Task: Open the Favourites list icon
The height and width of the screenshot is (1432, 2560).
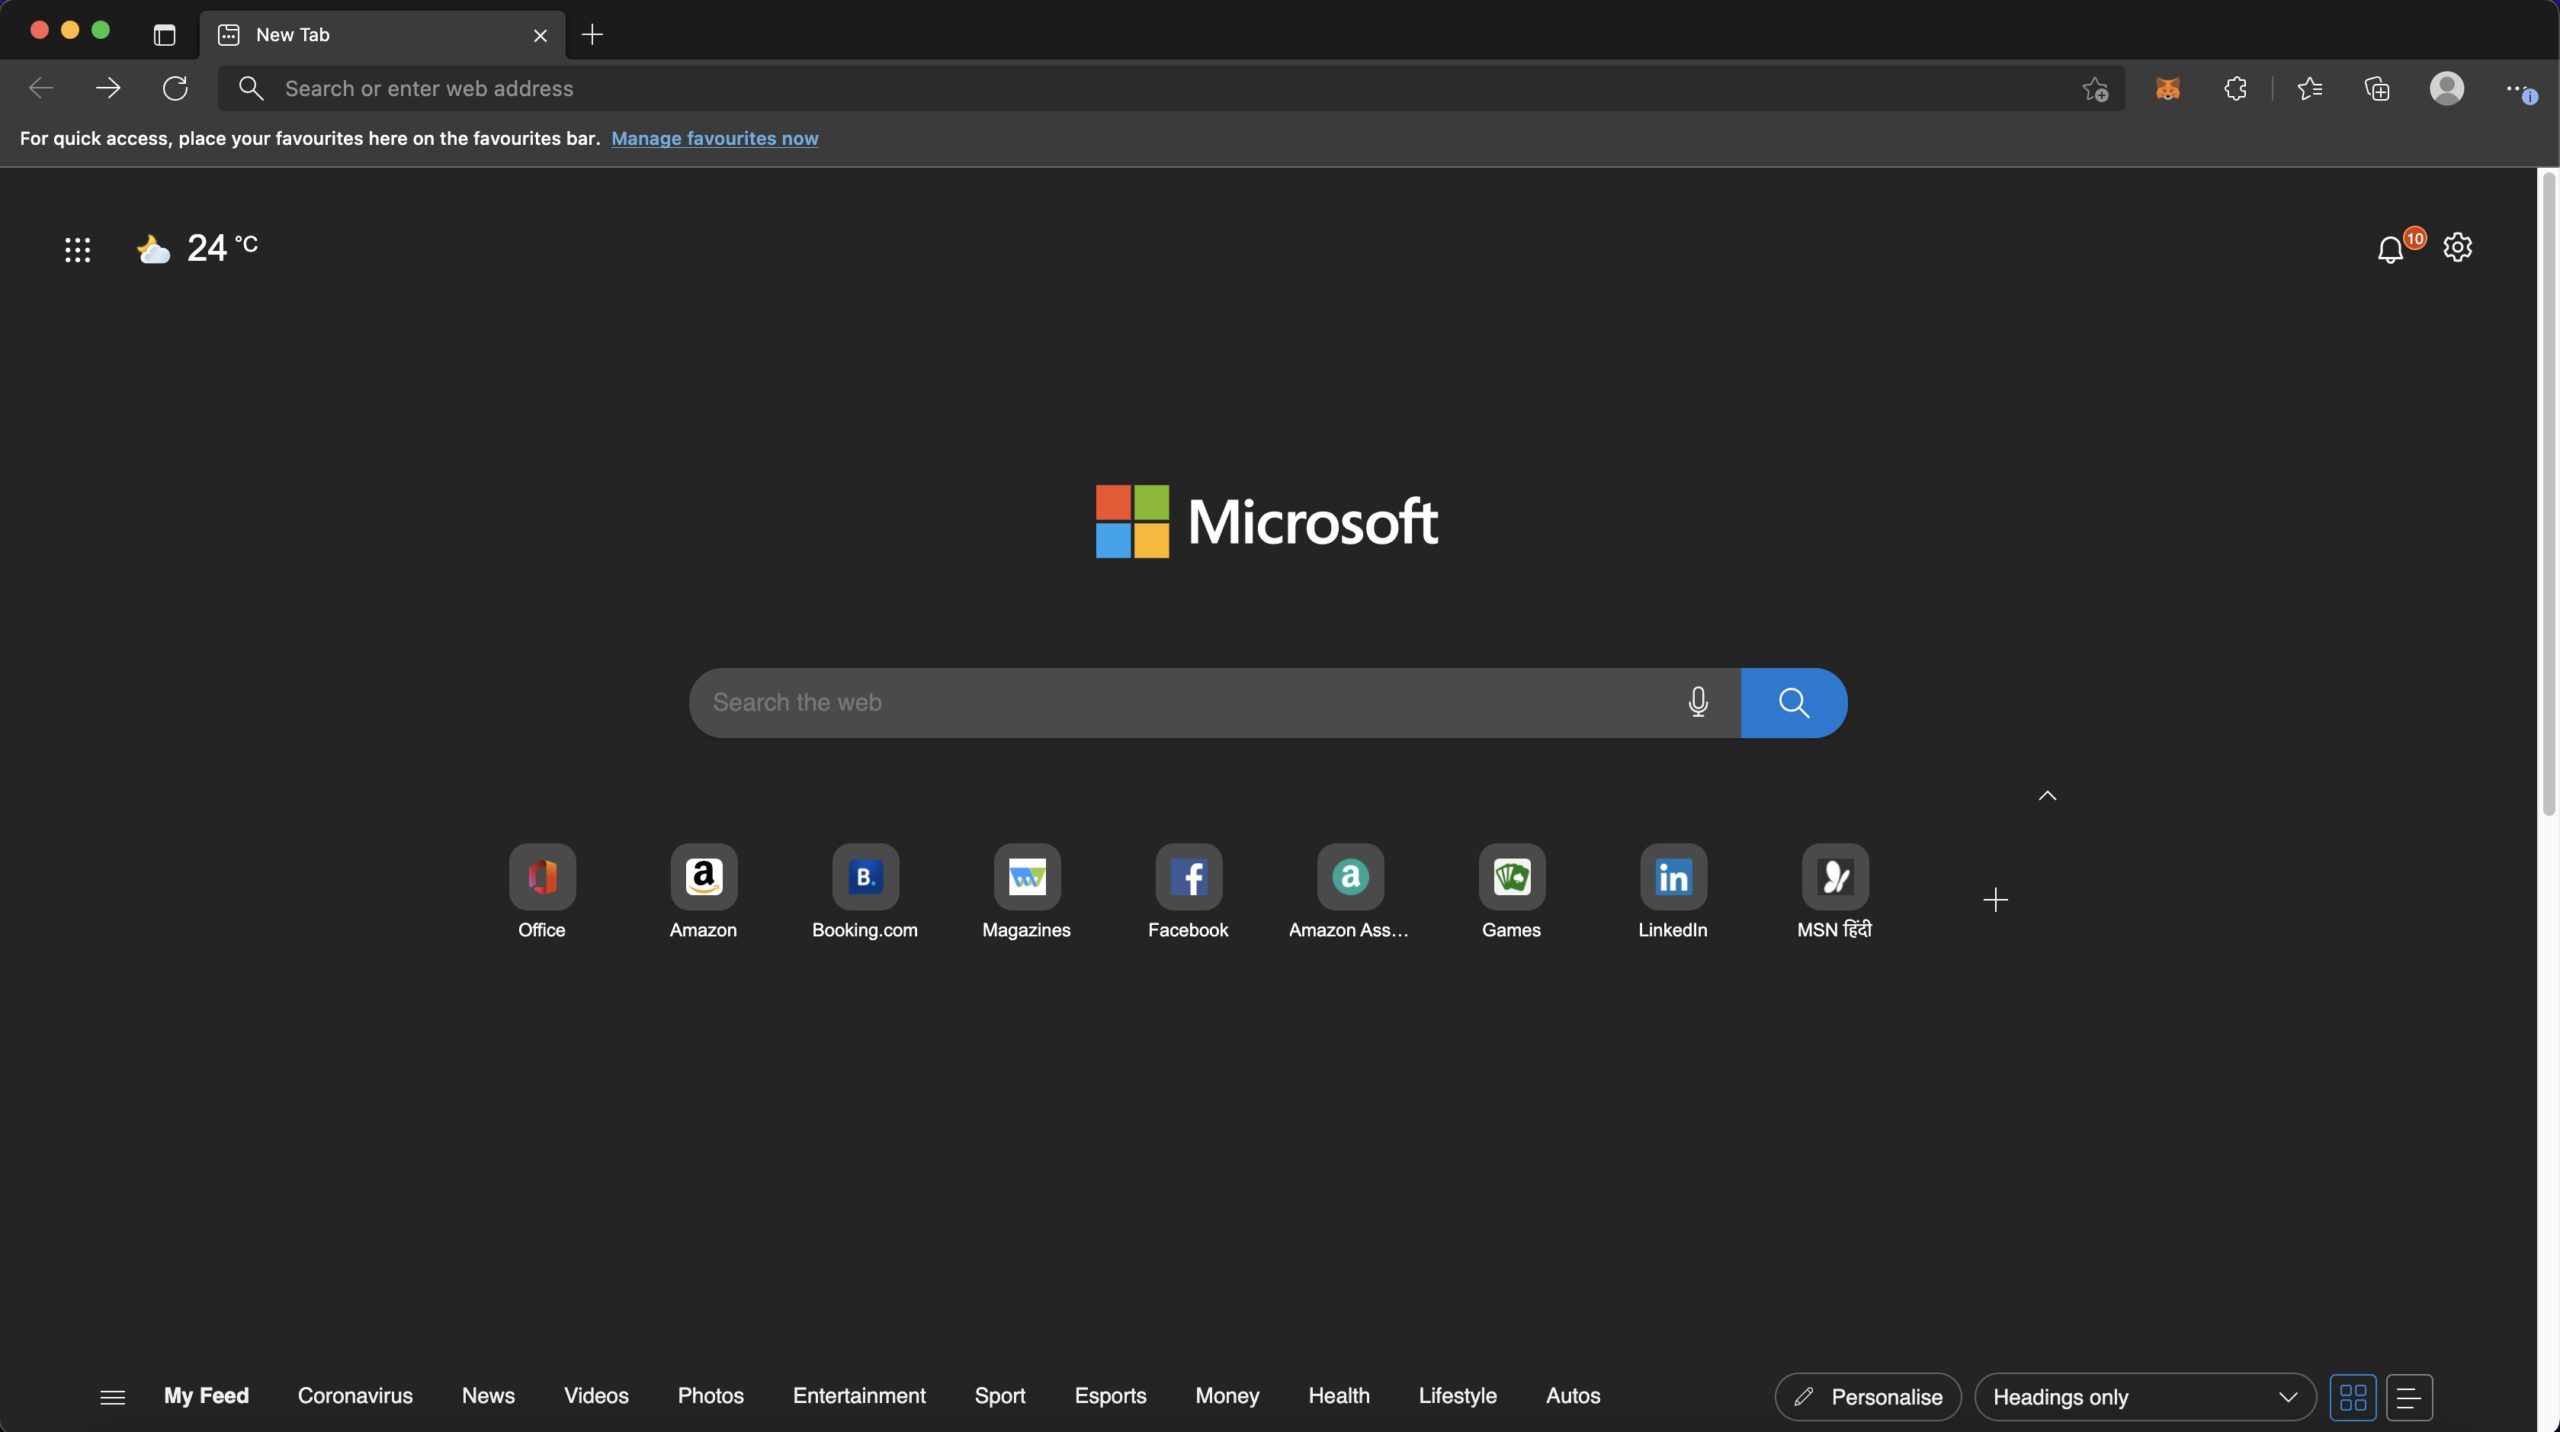Action: (2309, 89)
